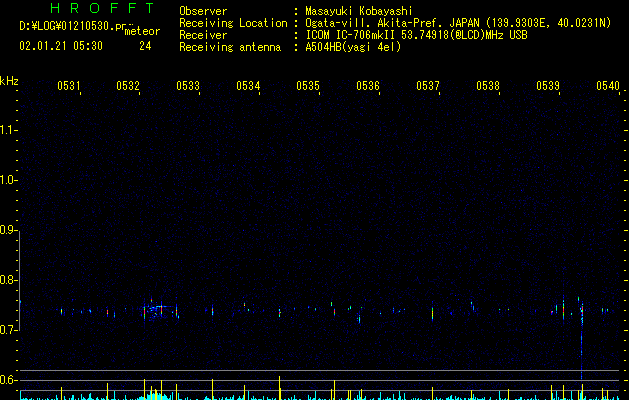Click the Receiving Location label
This screenshot has height=400, width=629.
233,23
